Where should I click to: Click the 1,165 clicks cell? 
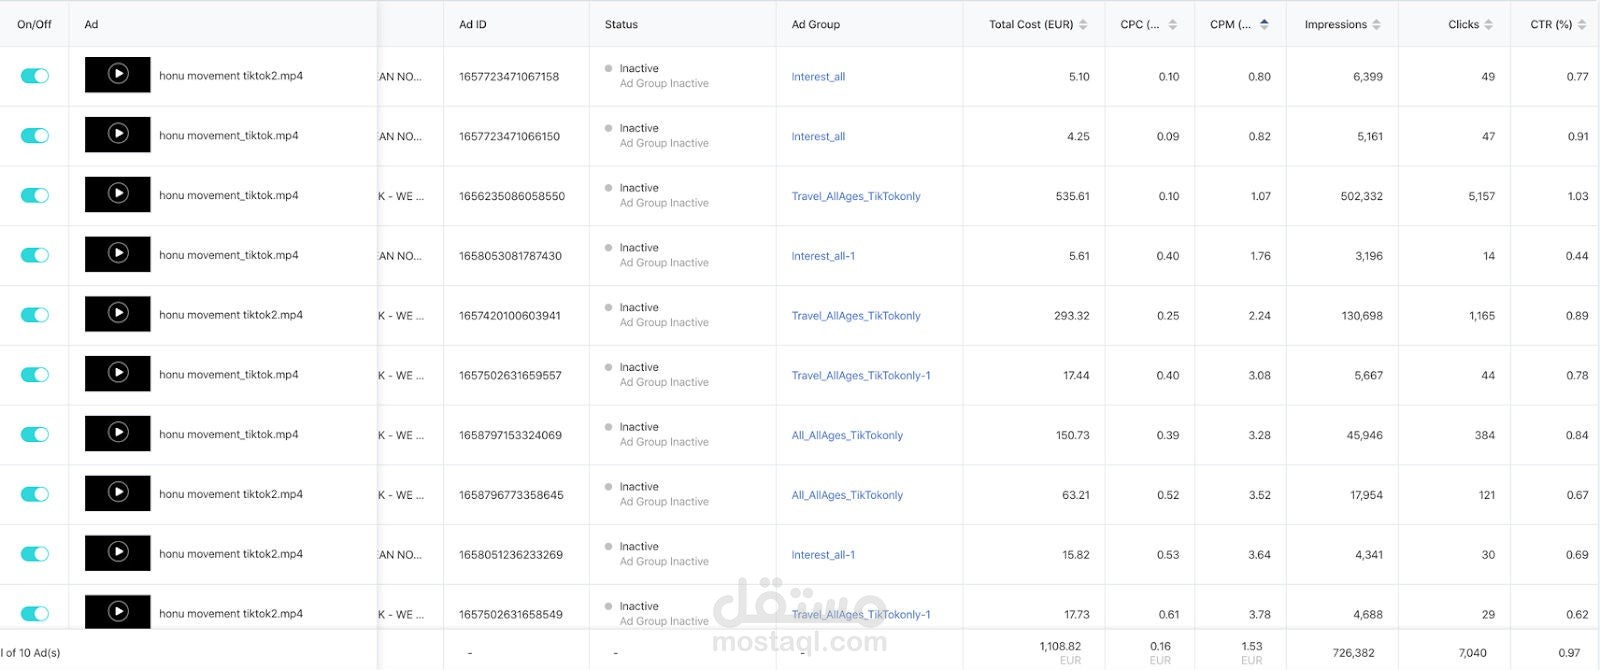pos(1482,316)
